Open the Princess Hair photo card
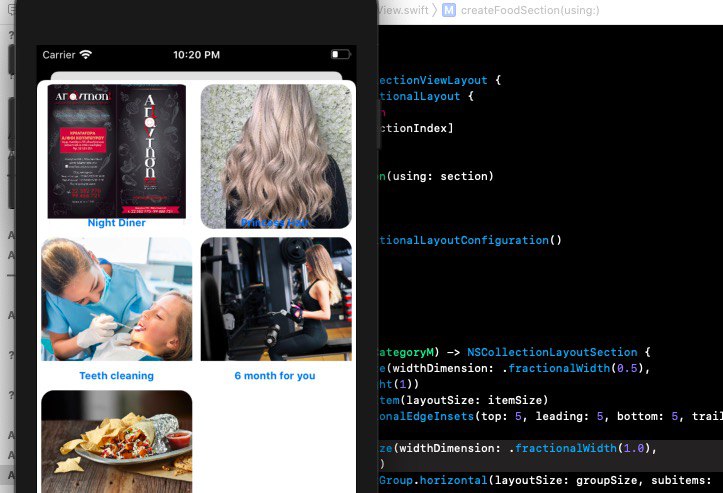Image resolution: width=723 pixels, height=493 pixels. tap(276, 156)
